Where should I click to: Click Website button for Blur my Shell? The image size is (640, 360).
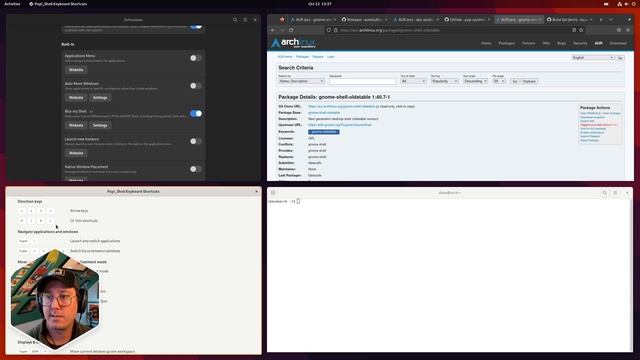click(76, 125)
